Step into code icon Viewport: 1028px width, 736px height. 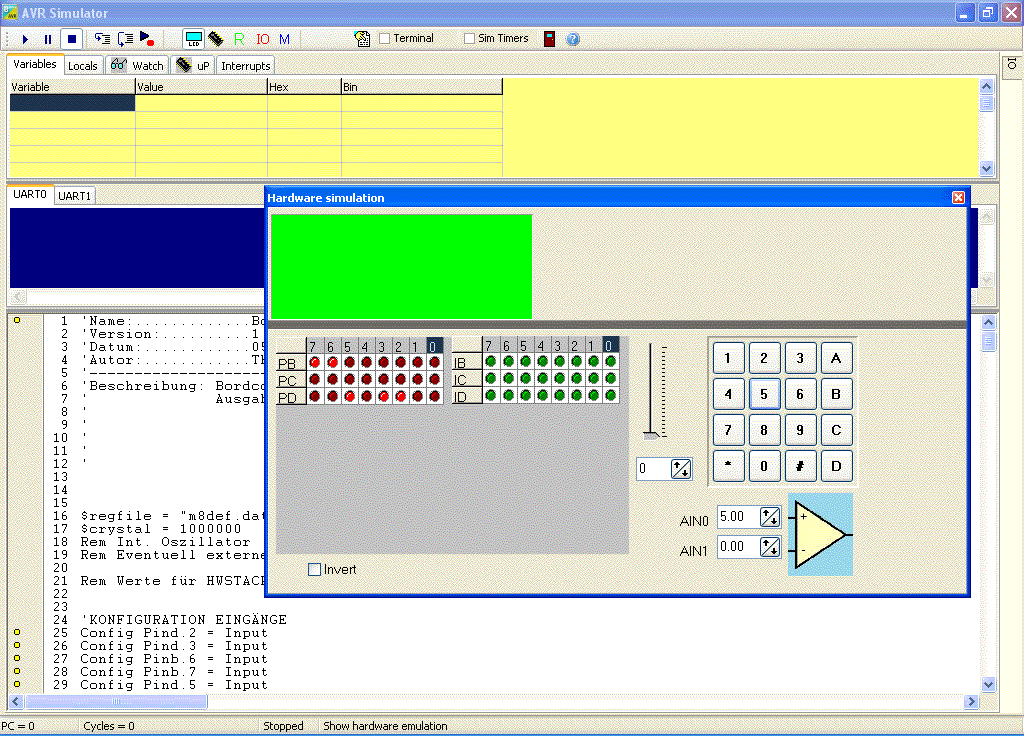pos(102,39)
